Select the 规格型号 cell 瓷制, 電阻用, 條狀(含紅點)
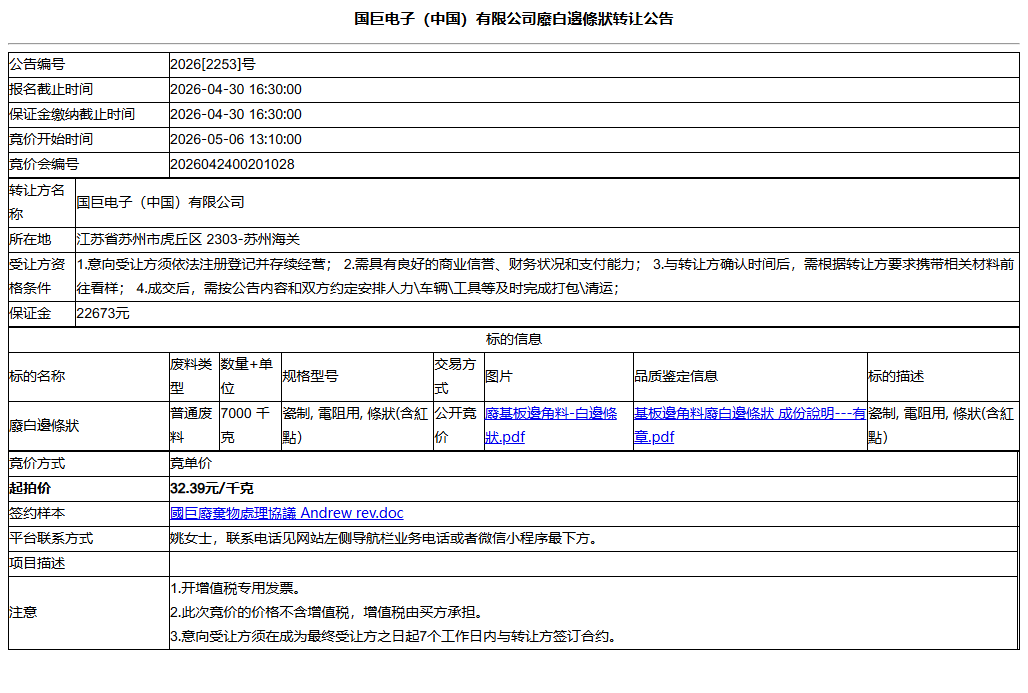 (x=355, y=425)
